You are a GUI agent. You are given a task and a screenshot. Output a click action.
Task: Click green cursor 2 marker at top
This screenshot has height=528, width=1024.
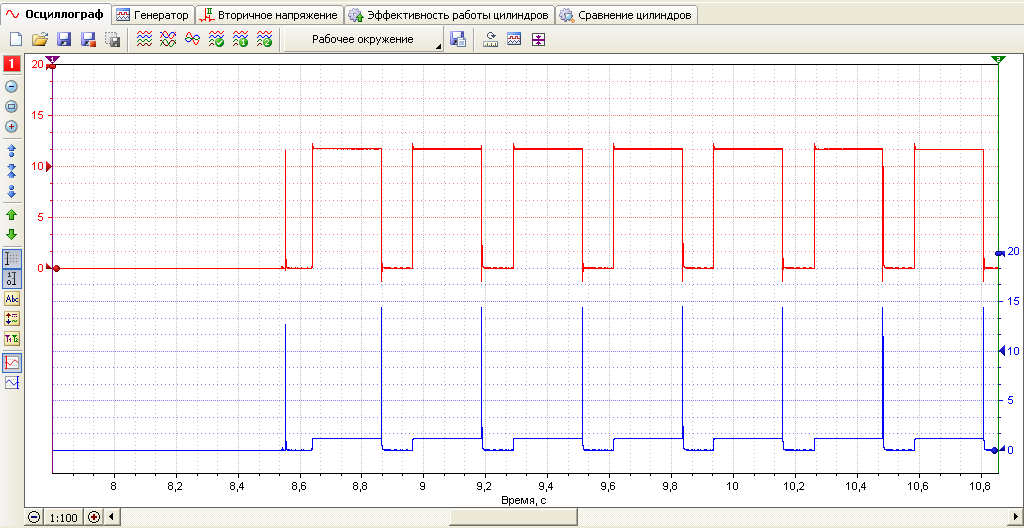point(999,59)
